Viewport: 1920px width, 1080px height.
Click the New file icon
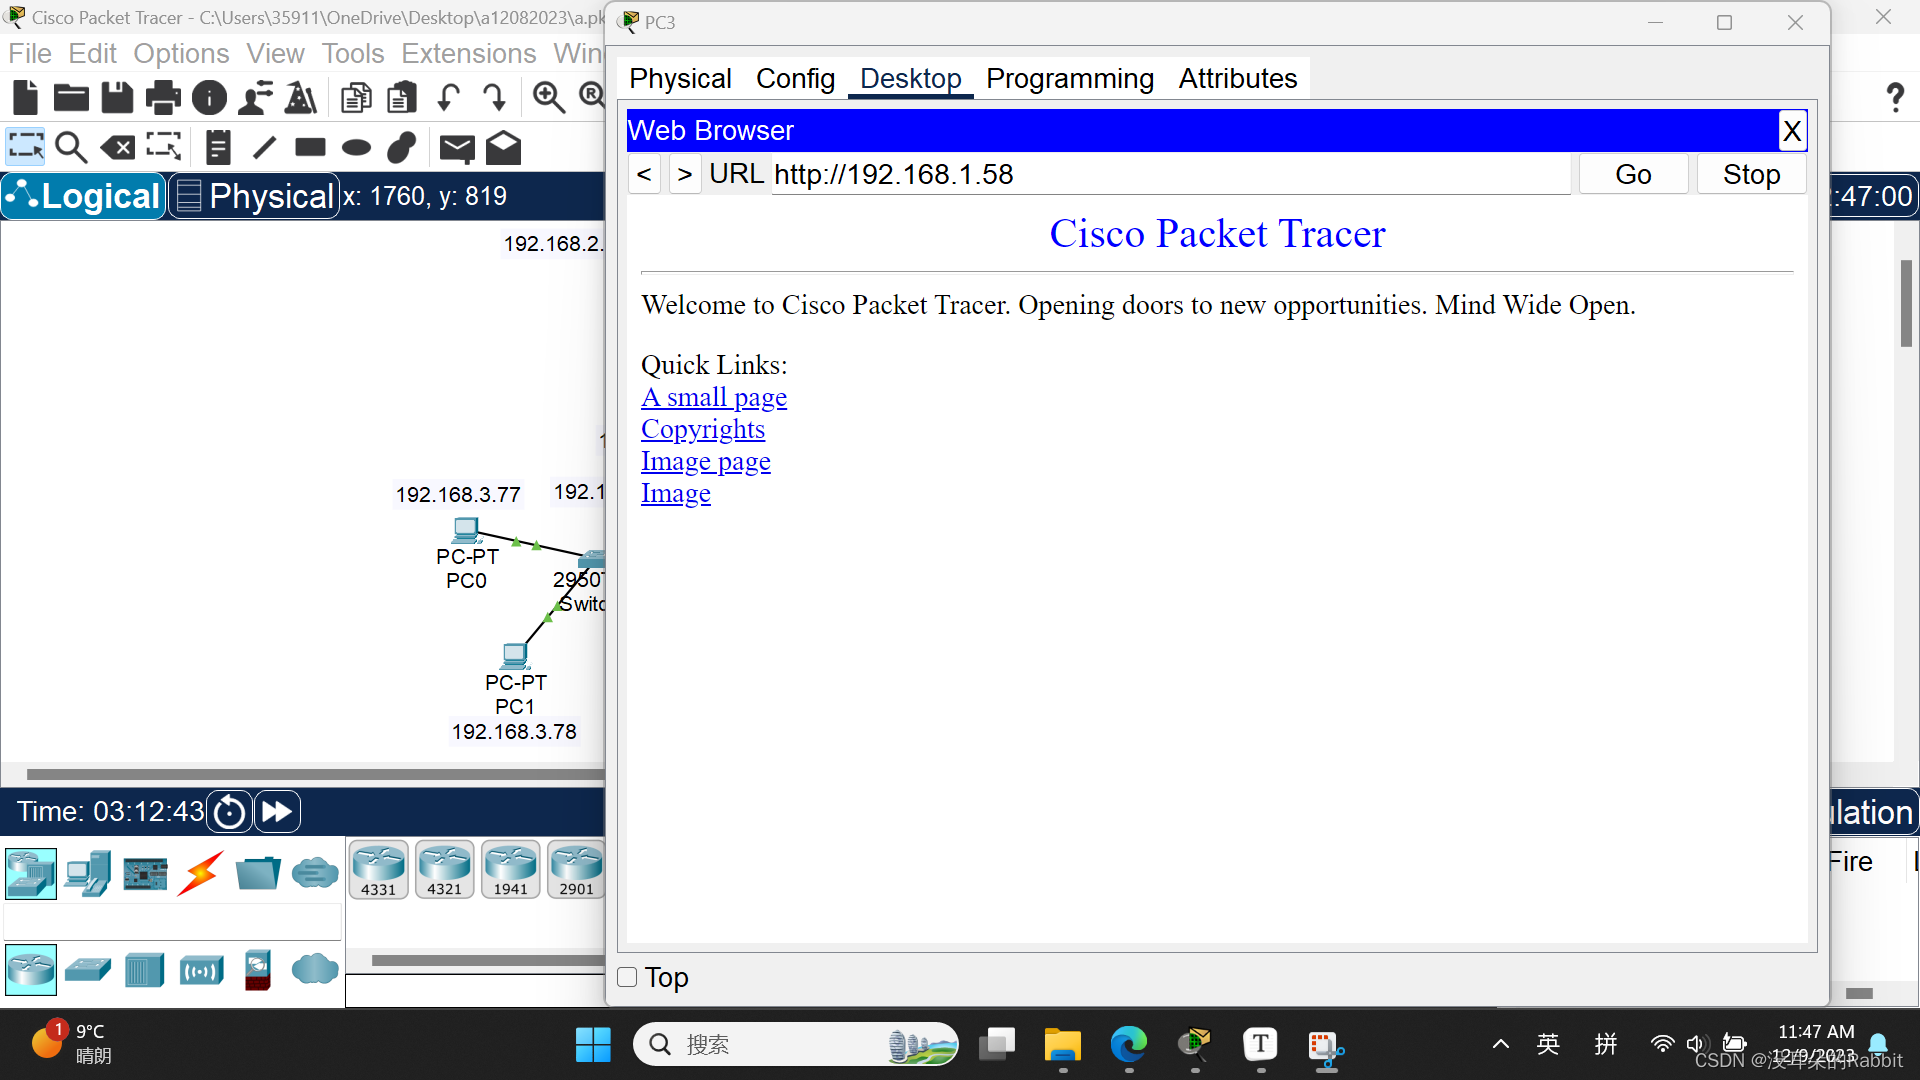coord(25,97)
